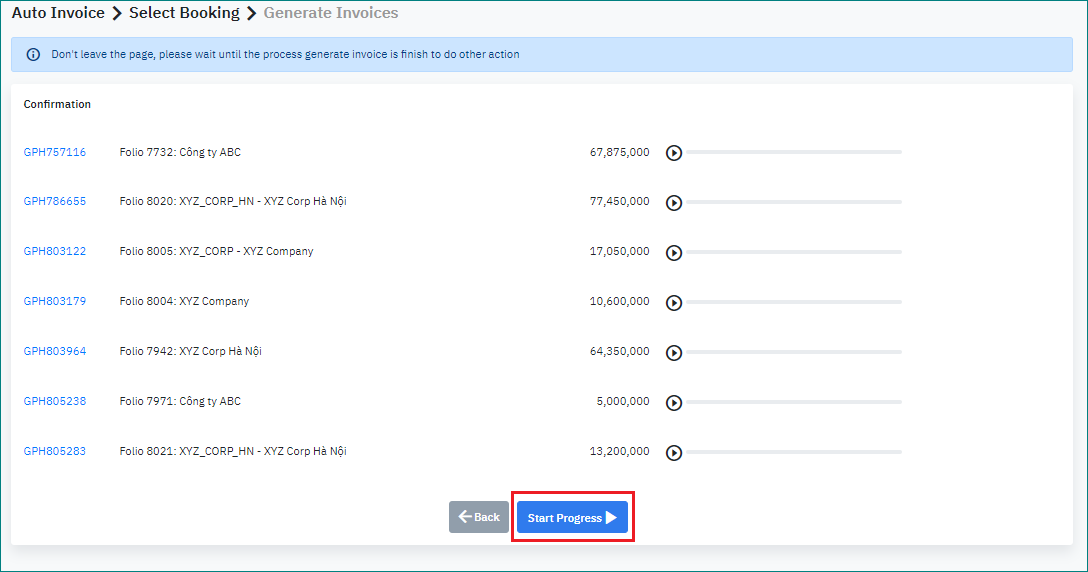This screenshot has width=1088, height=572.
Task: Click play icon for Folio 8004
Action: pos(674,303)
